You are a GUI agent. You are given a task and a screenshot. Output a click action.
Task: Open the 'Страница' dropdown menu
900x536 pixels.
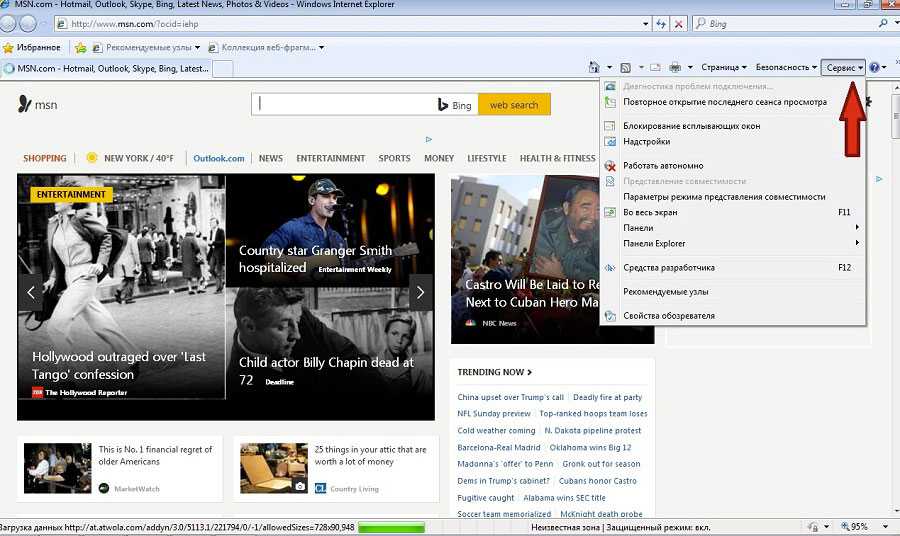coord(724,67)
